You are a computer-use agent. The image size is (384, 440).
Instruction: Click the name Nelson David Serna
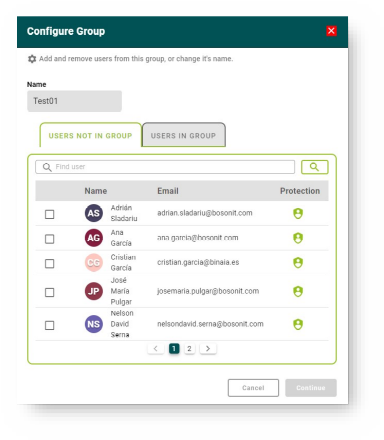(x=122, y=324)
